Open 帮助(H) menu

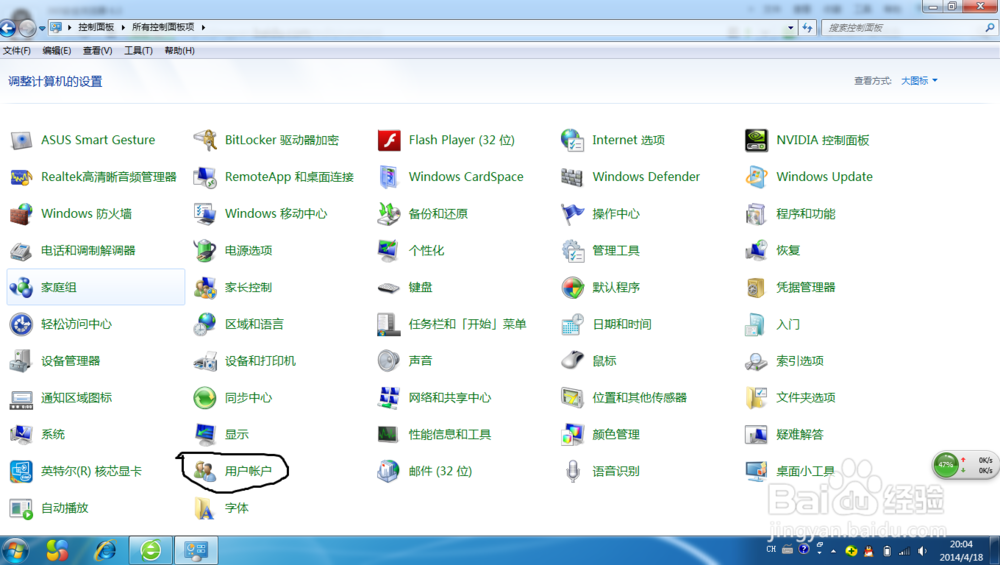(x=179, y=50)
